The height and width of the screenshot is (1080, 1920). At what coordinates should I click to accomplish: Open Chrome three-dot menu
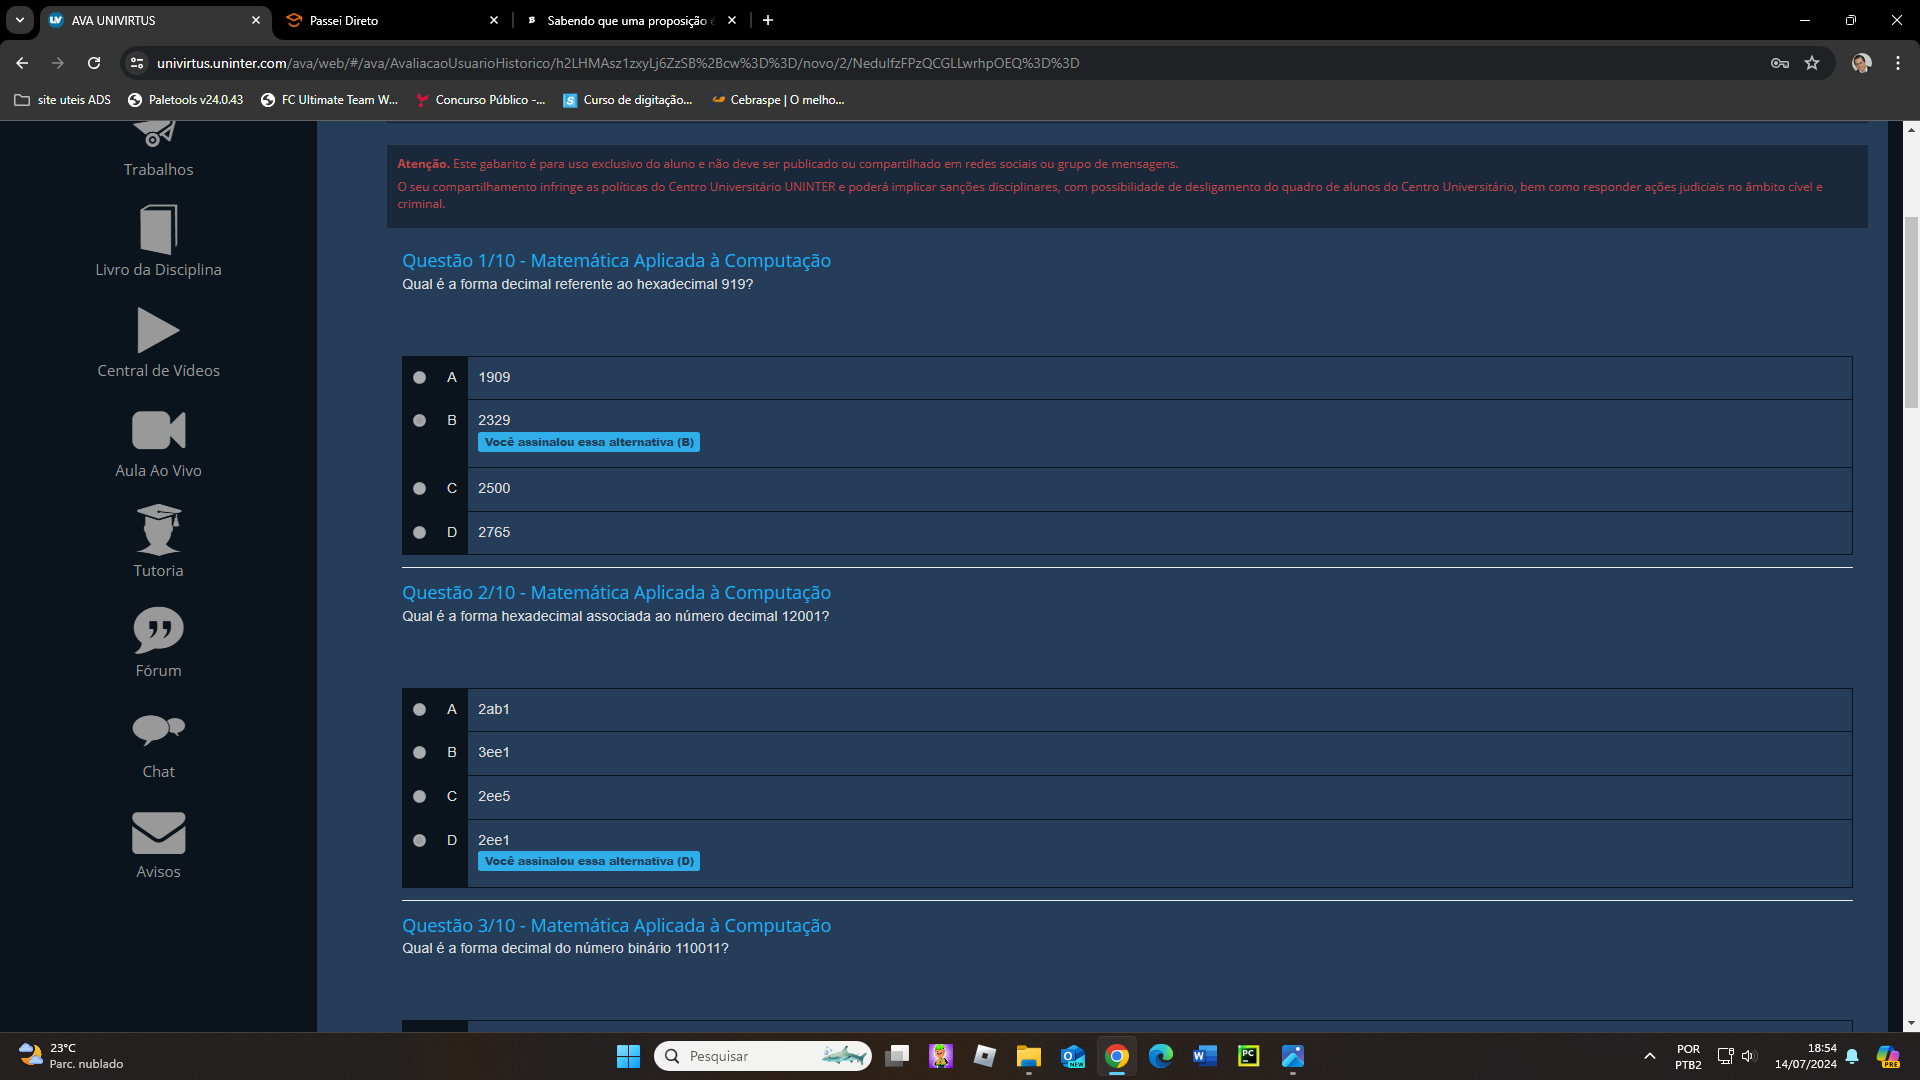[x=1897, y=63]
